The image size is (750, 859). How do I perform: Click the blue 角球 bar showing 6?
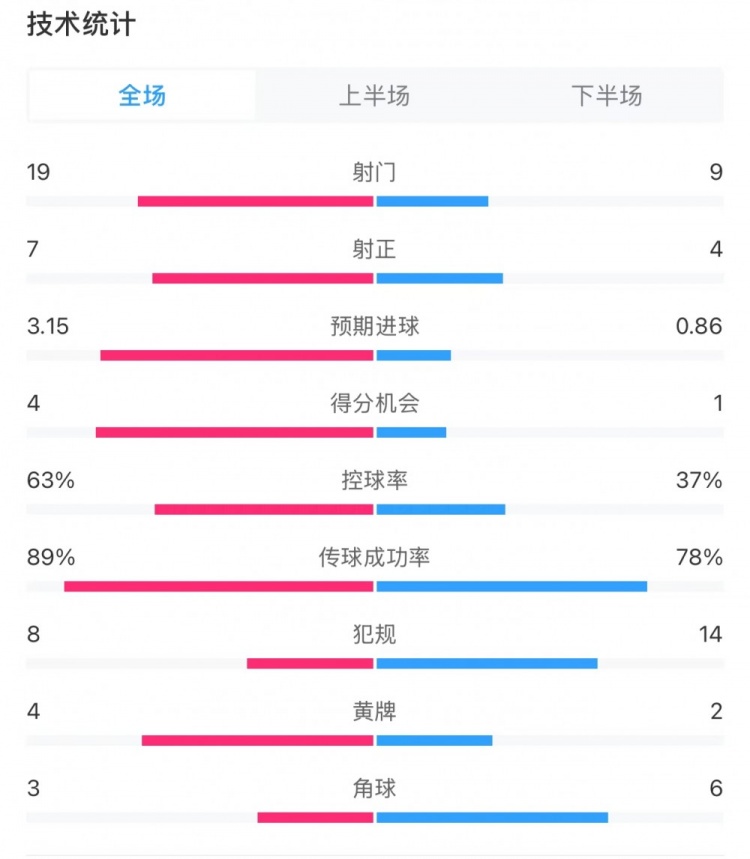[x=492, y=817]
